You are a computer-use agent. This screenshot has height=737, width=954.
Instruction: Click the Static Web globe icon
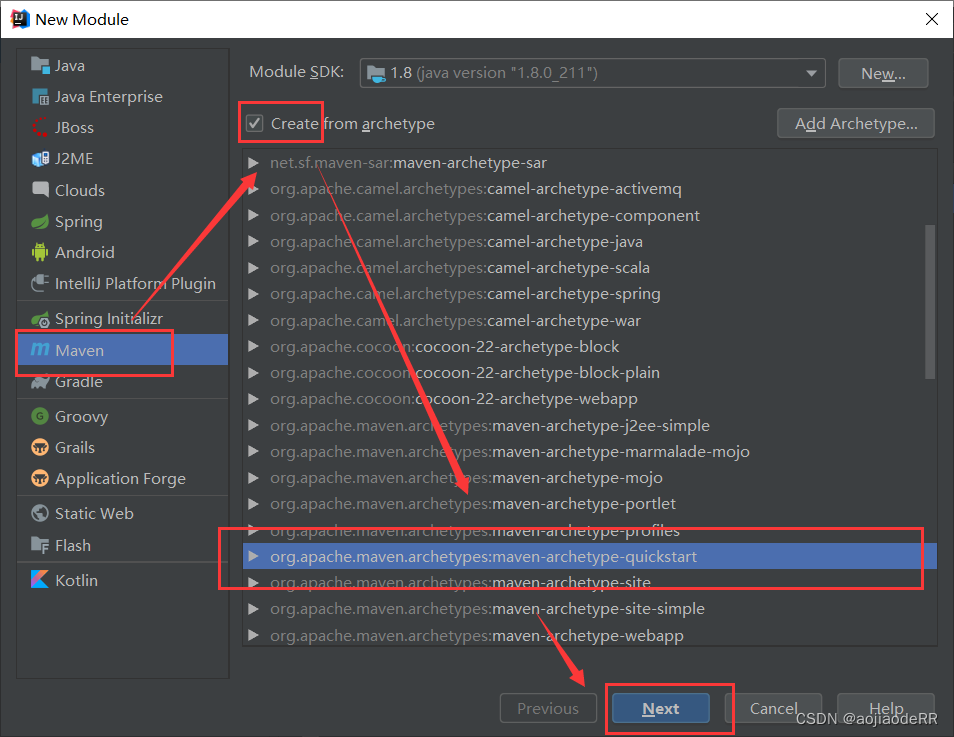pyautogui.click(x=40, y=513)
